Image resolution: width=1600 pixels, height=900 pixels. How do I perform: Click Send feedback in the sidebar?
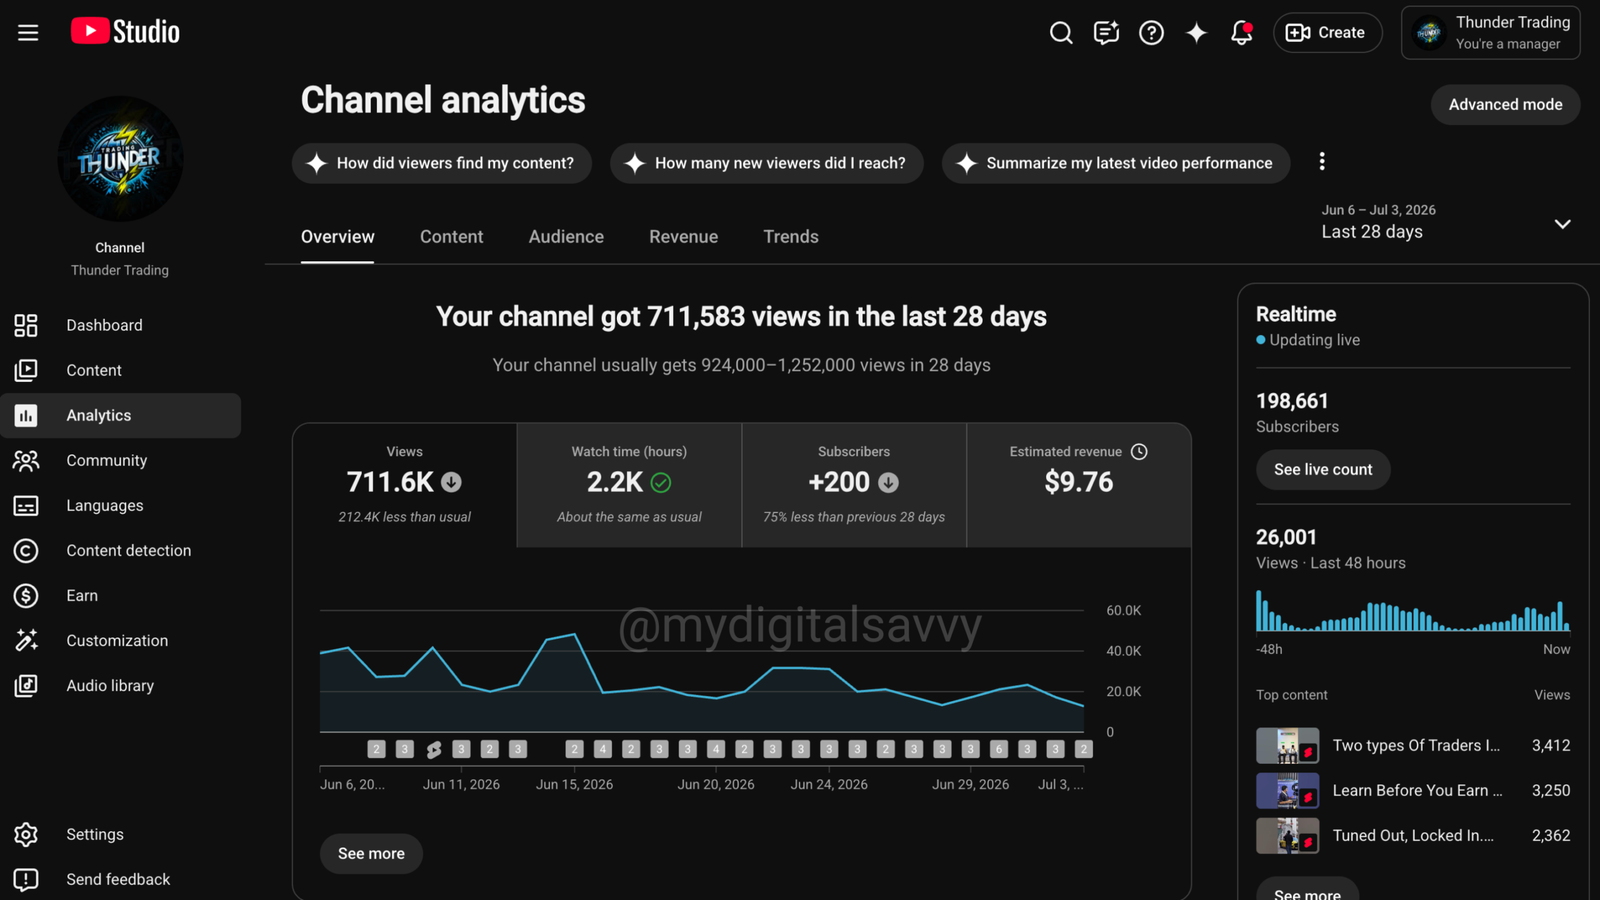click(120, 879)
